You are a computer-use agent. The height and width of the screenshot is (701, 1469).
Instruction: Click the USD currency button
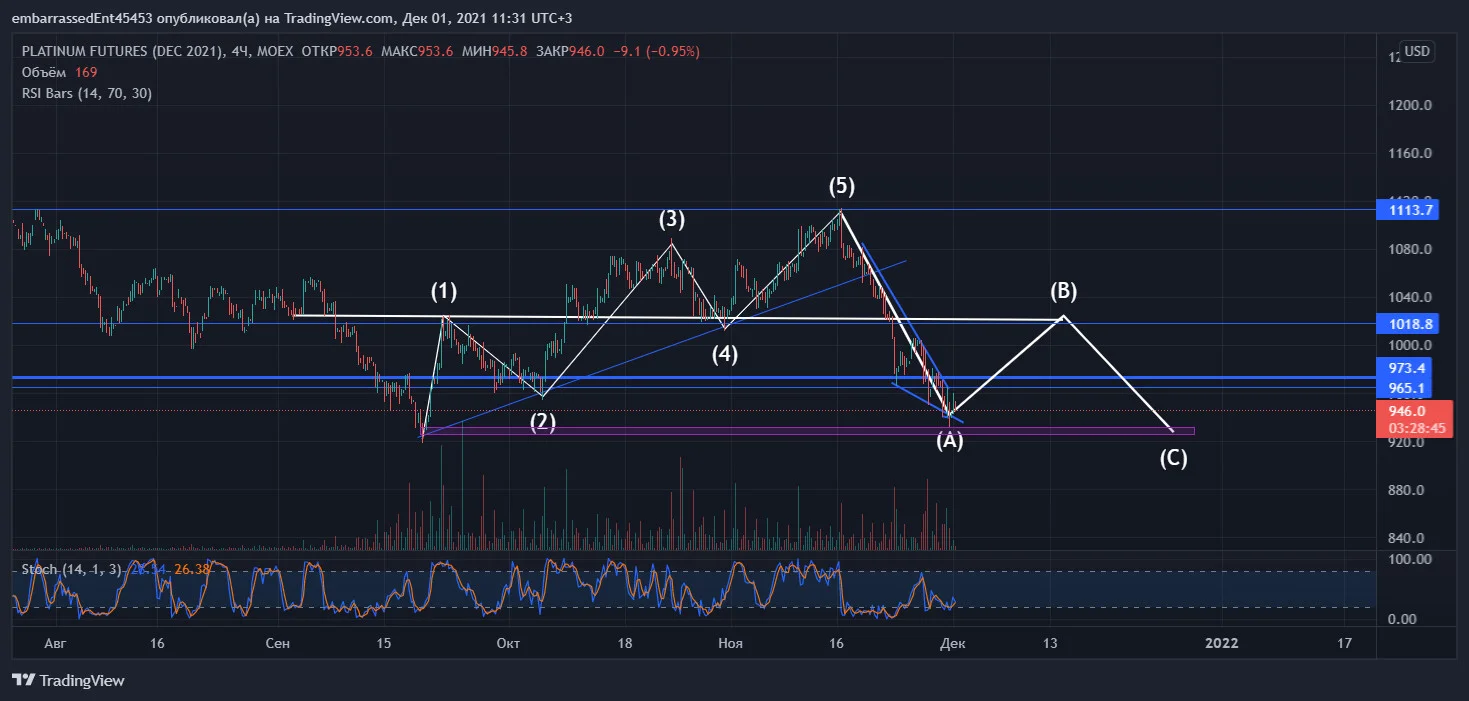[x=1416, y=51]
